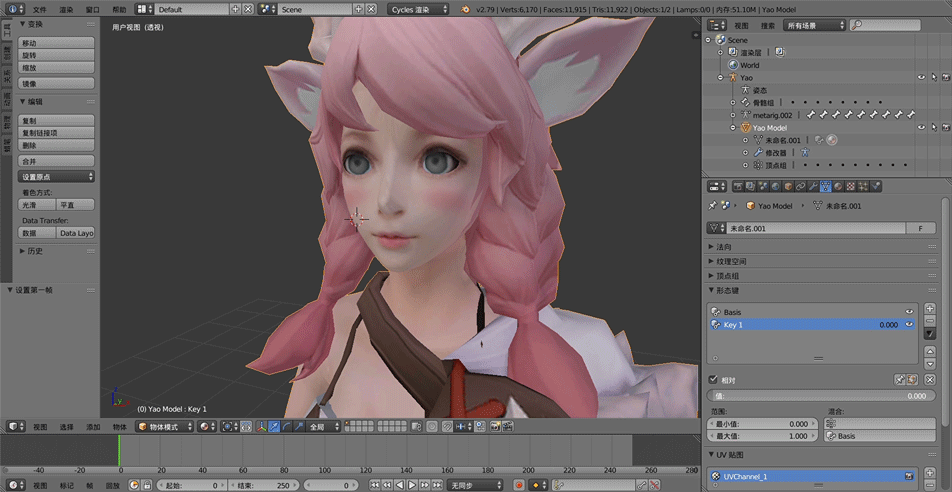Click the OpenGL render animation clapper icon

click(x=508, y=426)
